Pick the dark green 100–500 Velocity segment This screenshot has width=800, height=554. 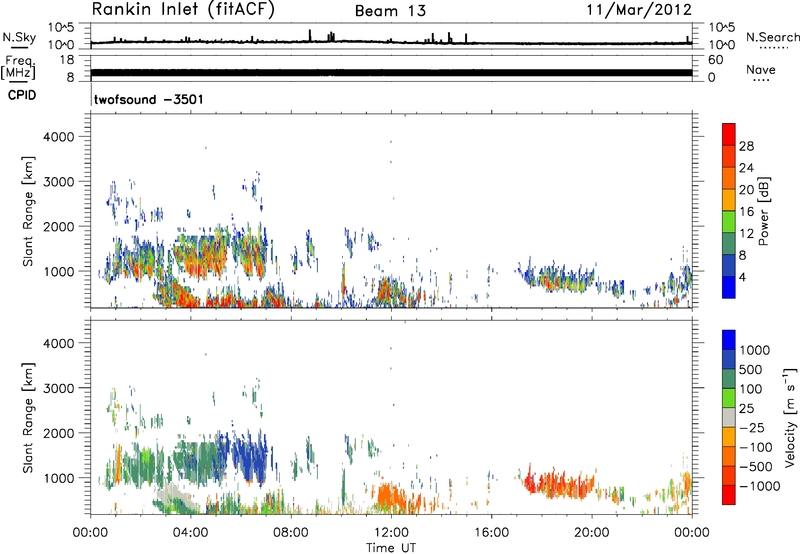[729, 379]
